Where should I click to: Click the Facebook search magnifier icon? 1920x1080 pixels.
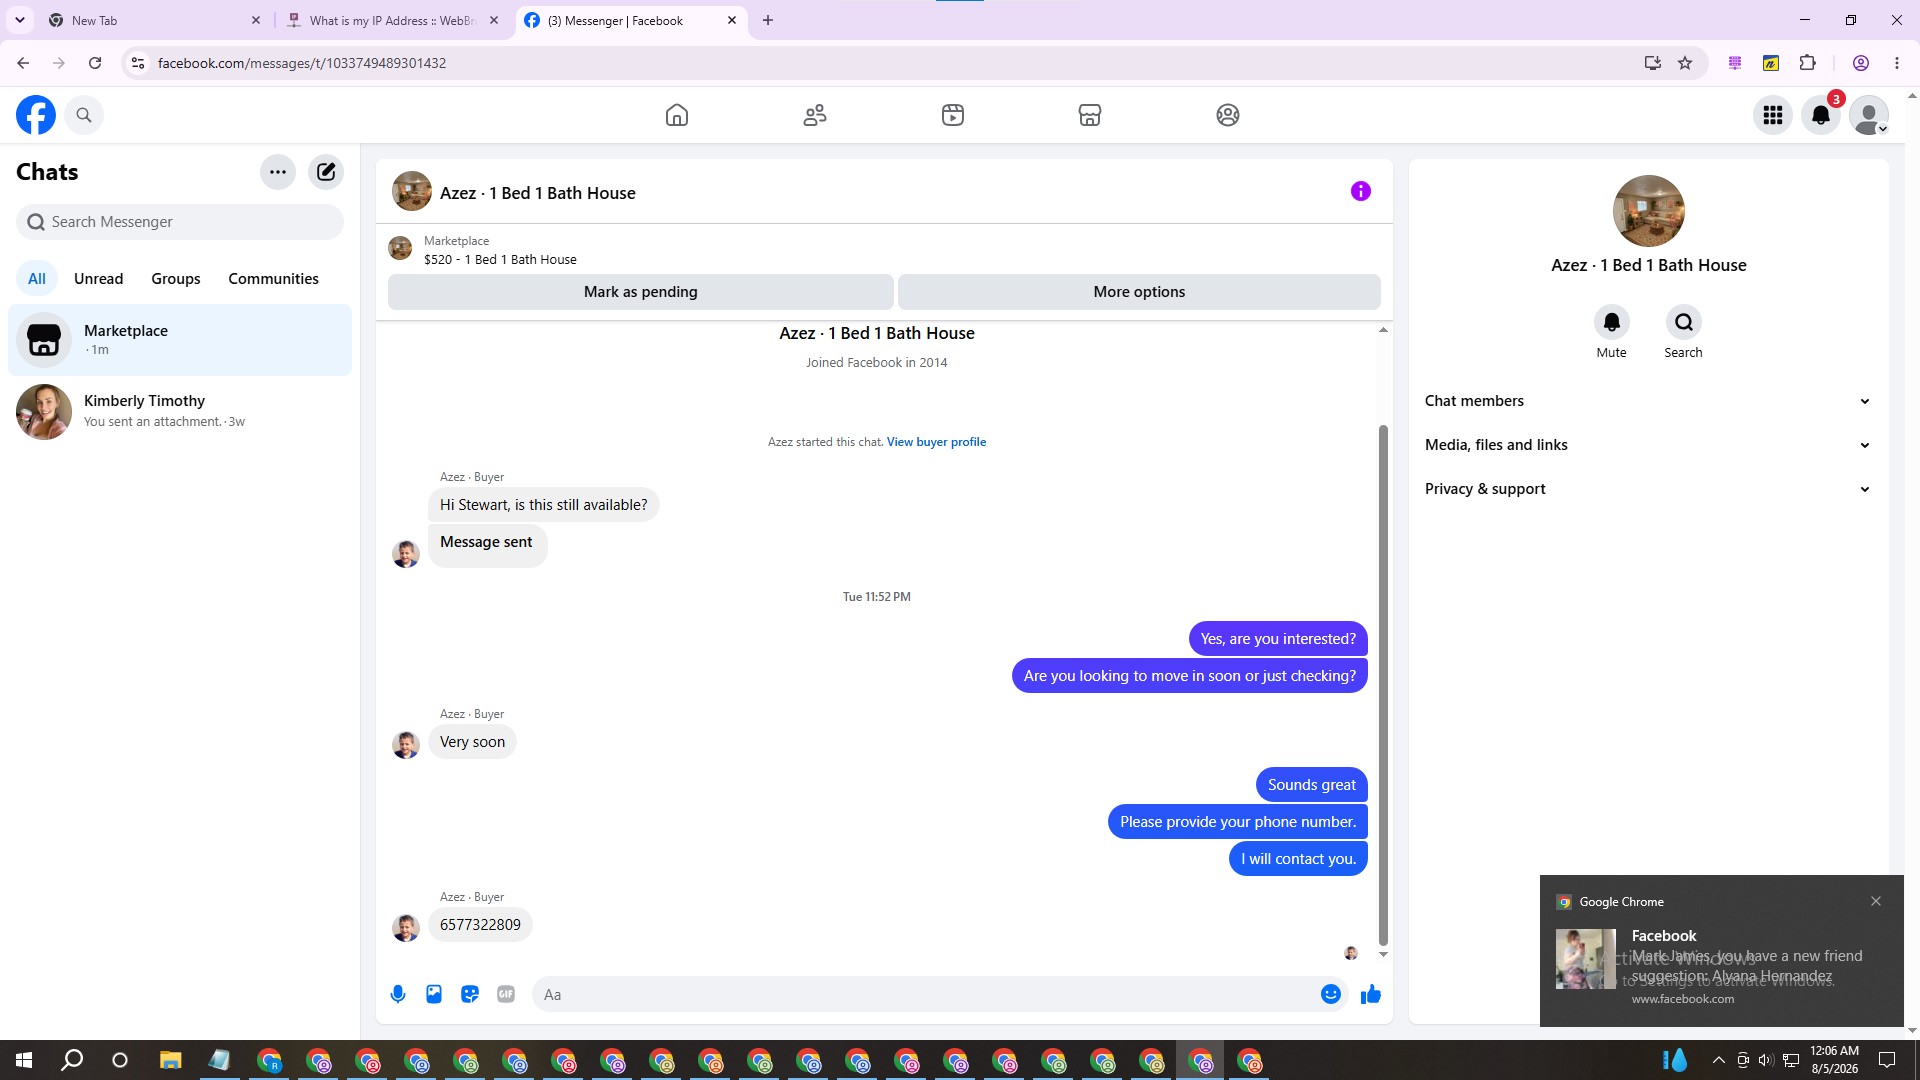pyautogui.click(x=84, y=115)
